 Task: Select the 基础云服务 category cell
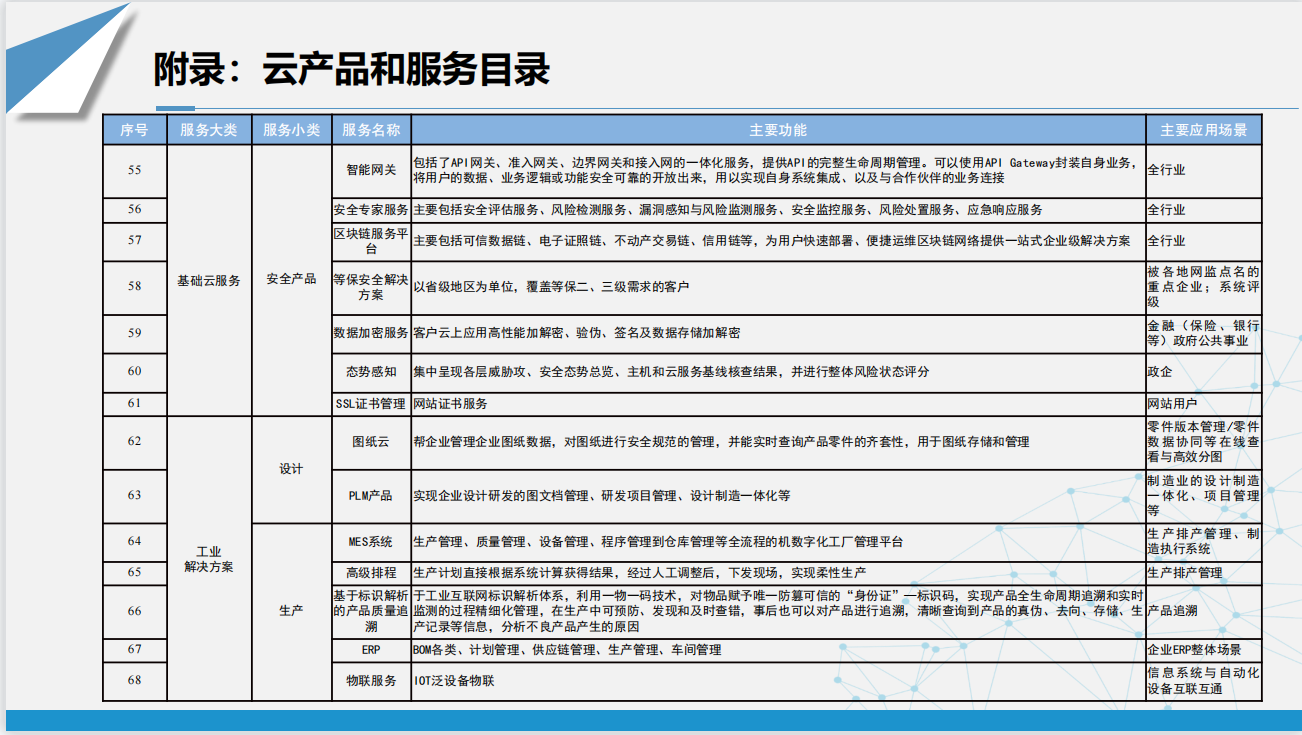[208, 281]
